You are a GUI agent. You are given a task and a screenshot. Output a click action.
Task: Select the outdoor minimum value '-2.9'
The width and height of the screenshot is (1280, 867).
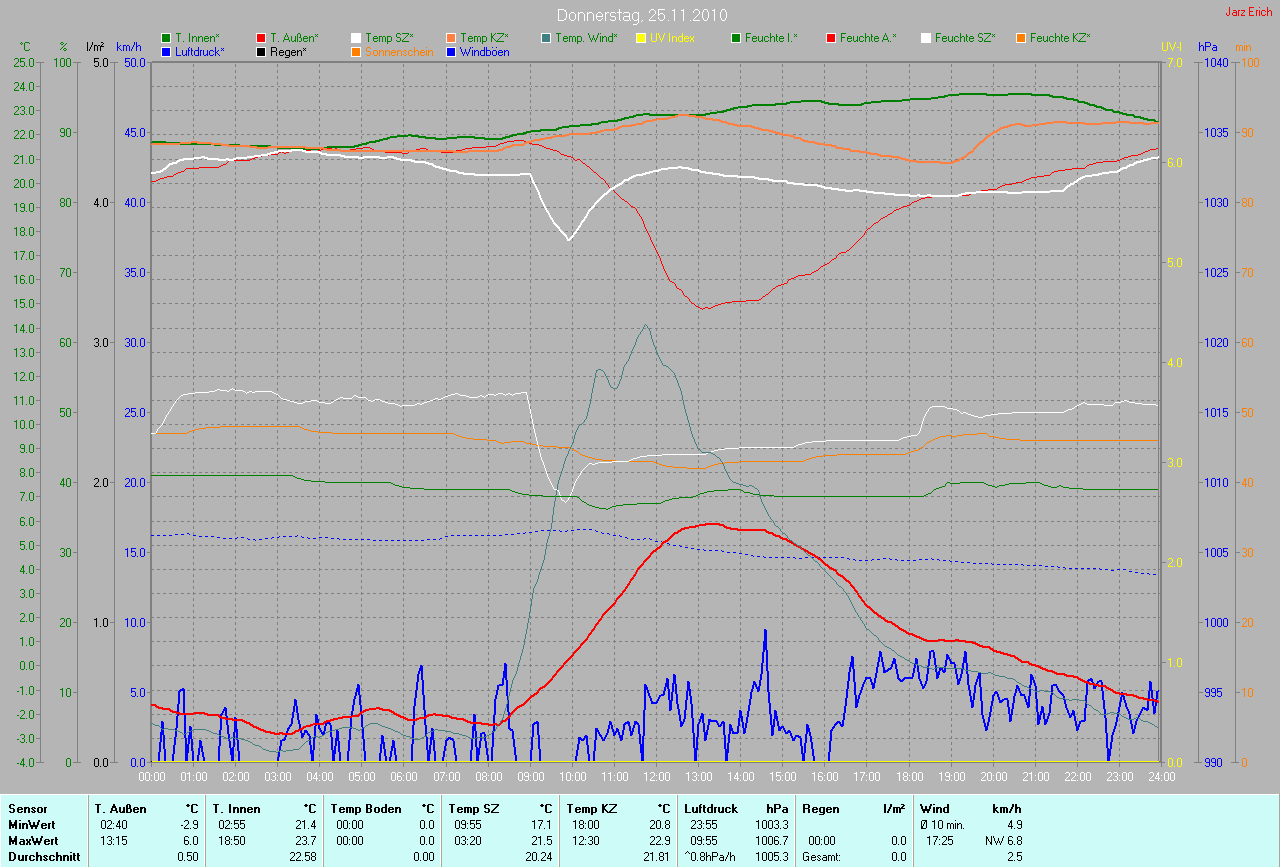pyautogui.click(x=189, y=825)
